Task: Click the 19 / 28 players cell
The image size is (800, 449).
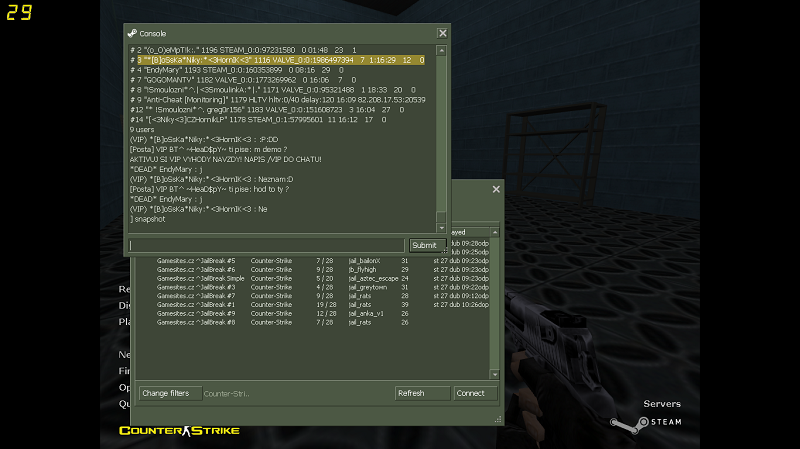Action: click(x=326, y=305)
